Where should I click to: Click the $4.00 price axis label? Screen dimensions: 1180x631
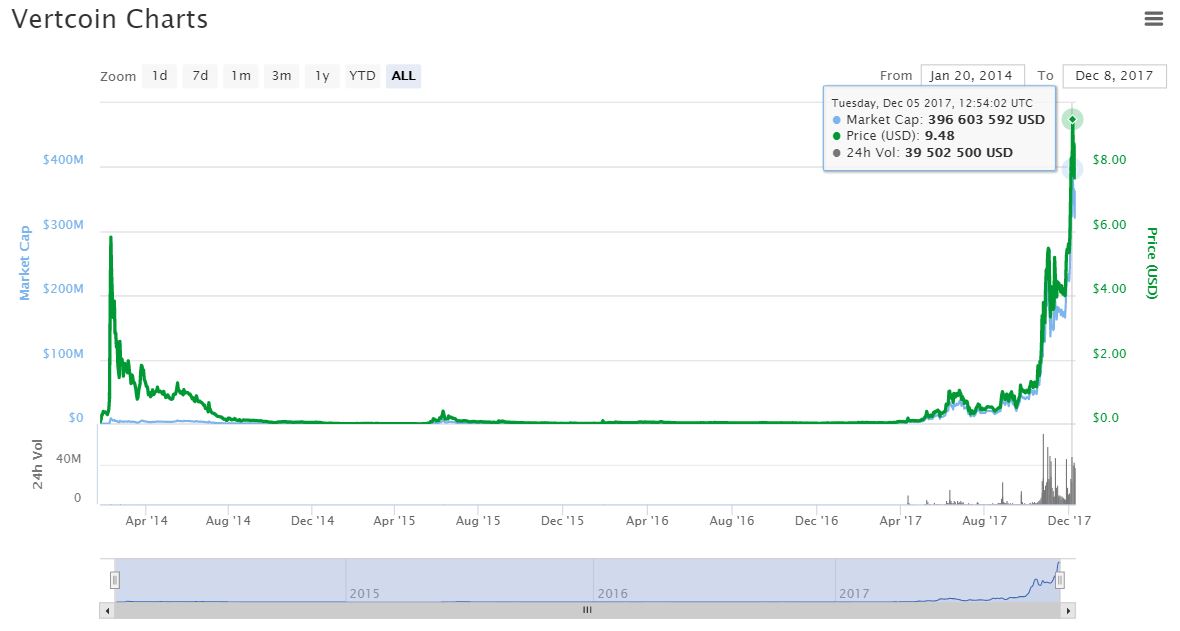pyautogui.click(x=1109, y=289)
